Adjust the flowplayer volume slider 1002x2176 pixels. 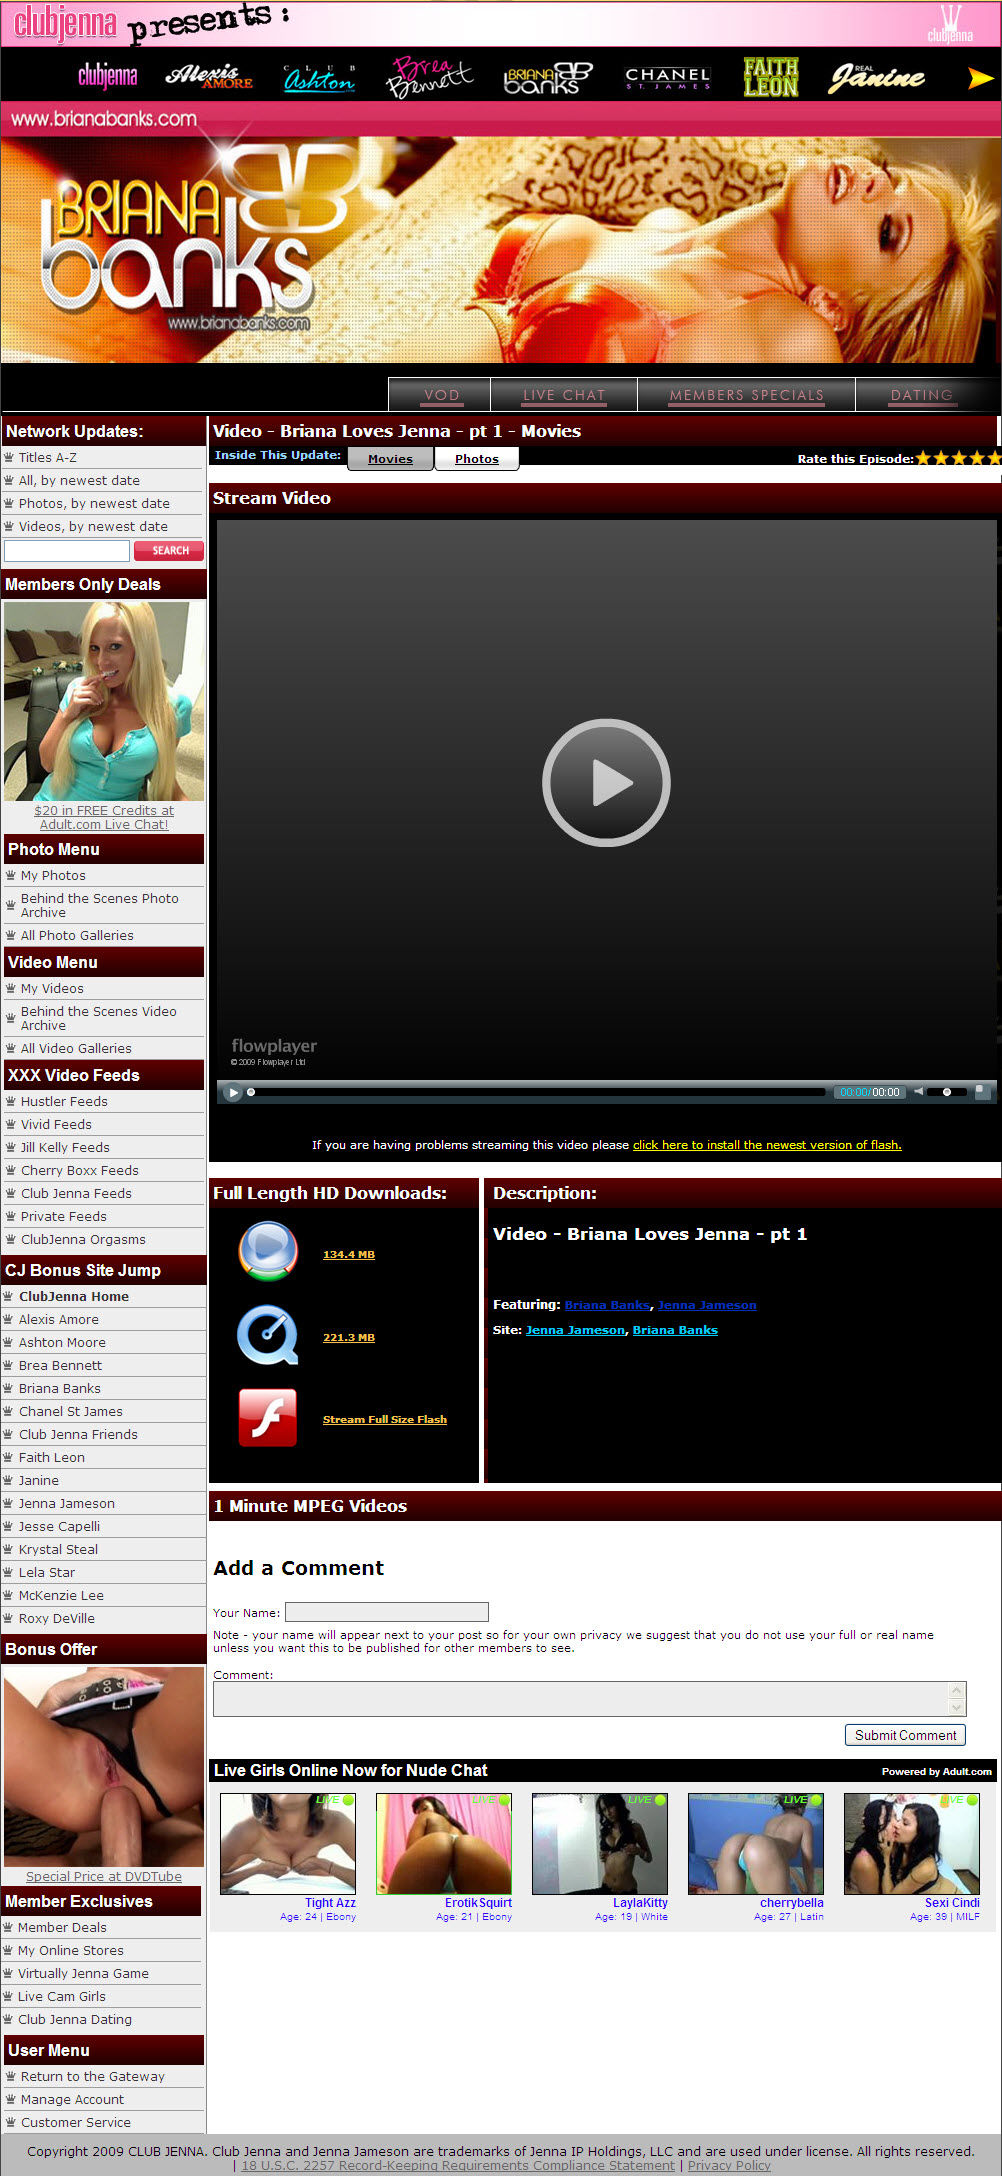(x=947, y=1092)
